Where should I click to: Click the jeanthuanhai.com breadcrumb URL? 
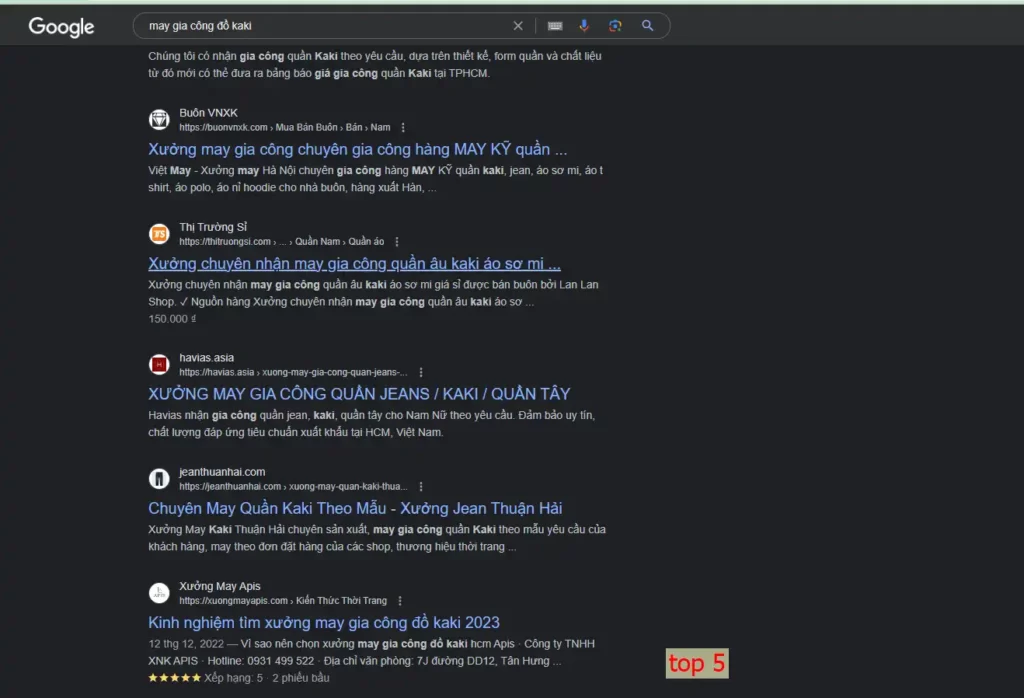pyautogui.click(x=293, y=486)
